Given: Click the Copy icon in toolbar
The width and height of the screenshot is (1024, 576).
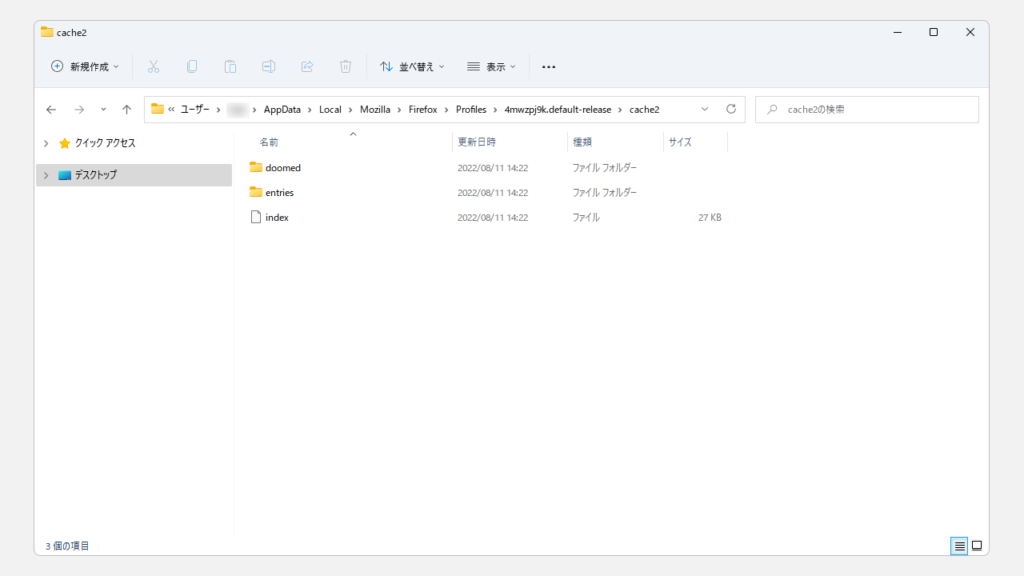Looking at the screenshot, I should click(192, 67).
